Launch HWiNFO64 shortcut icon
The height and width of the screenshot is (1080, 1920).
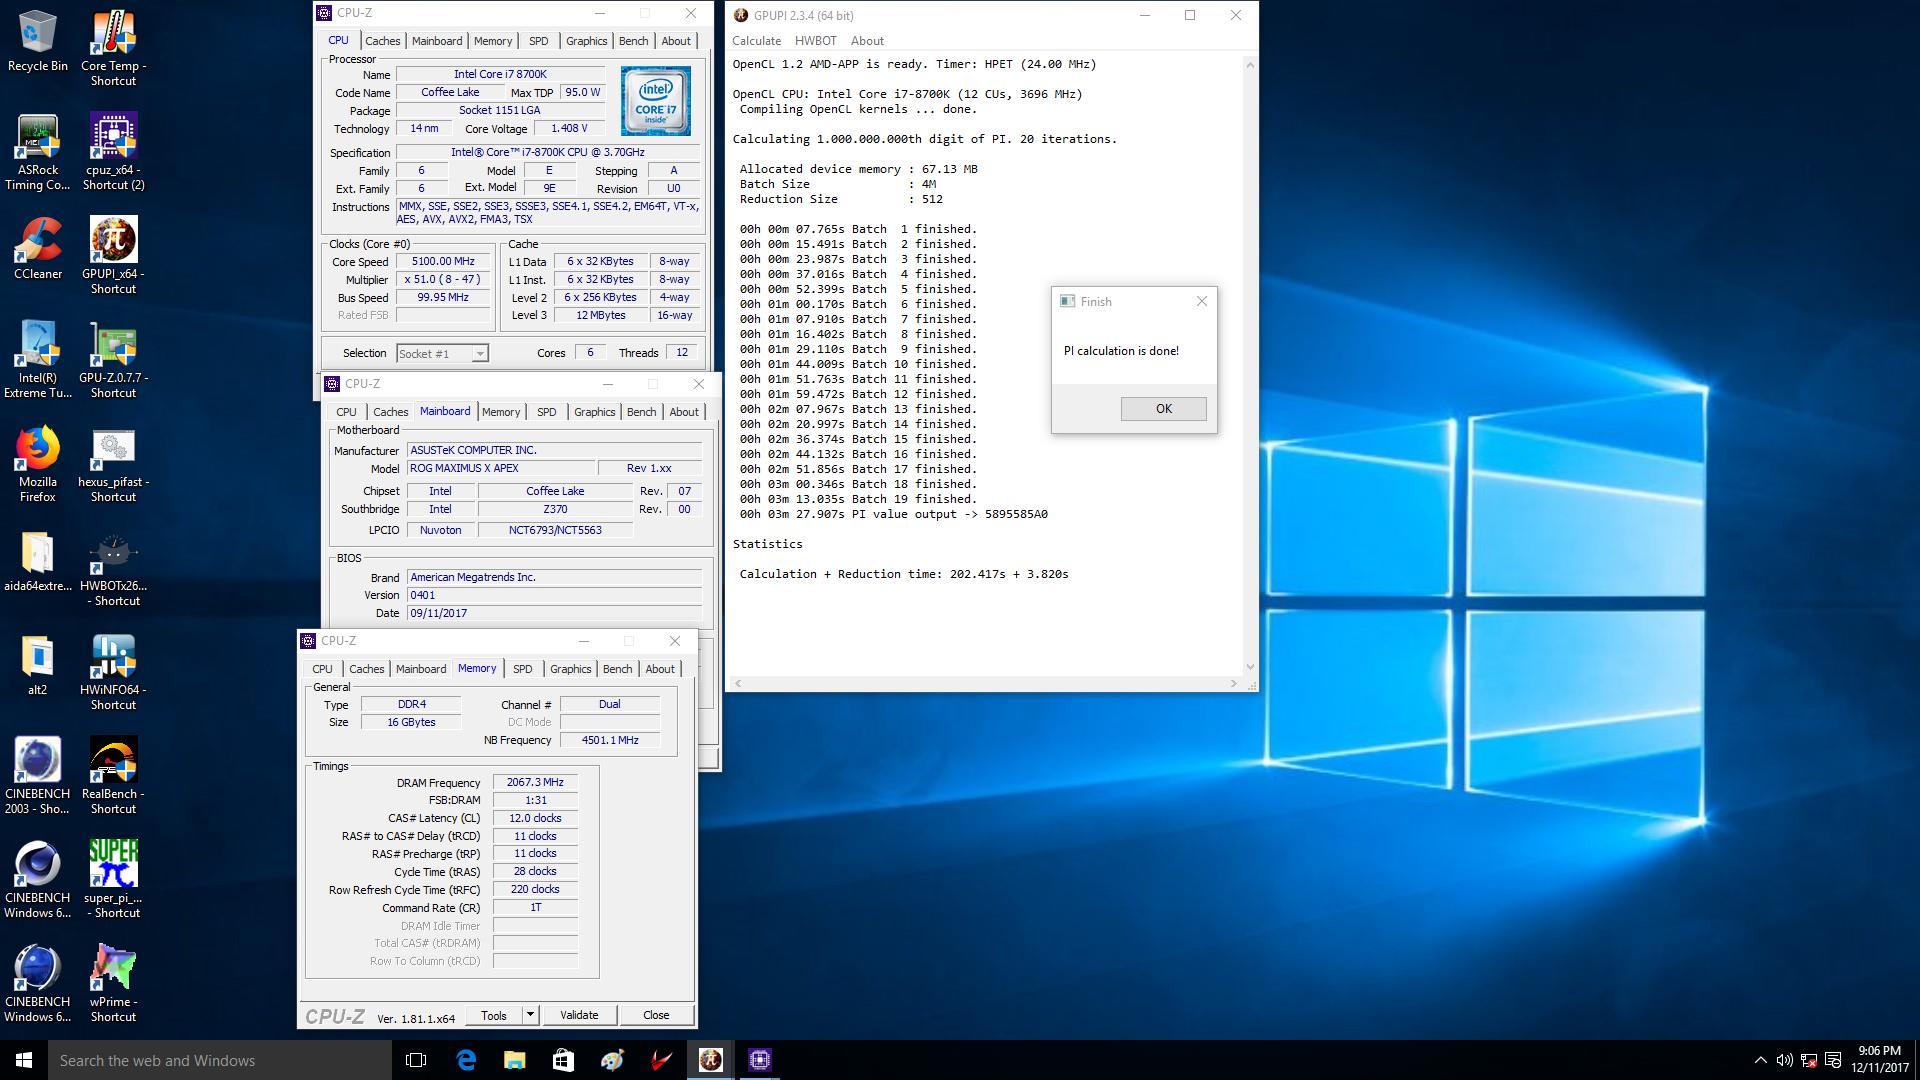point(113,672)
